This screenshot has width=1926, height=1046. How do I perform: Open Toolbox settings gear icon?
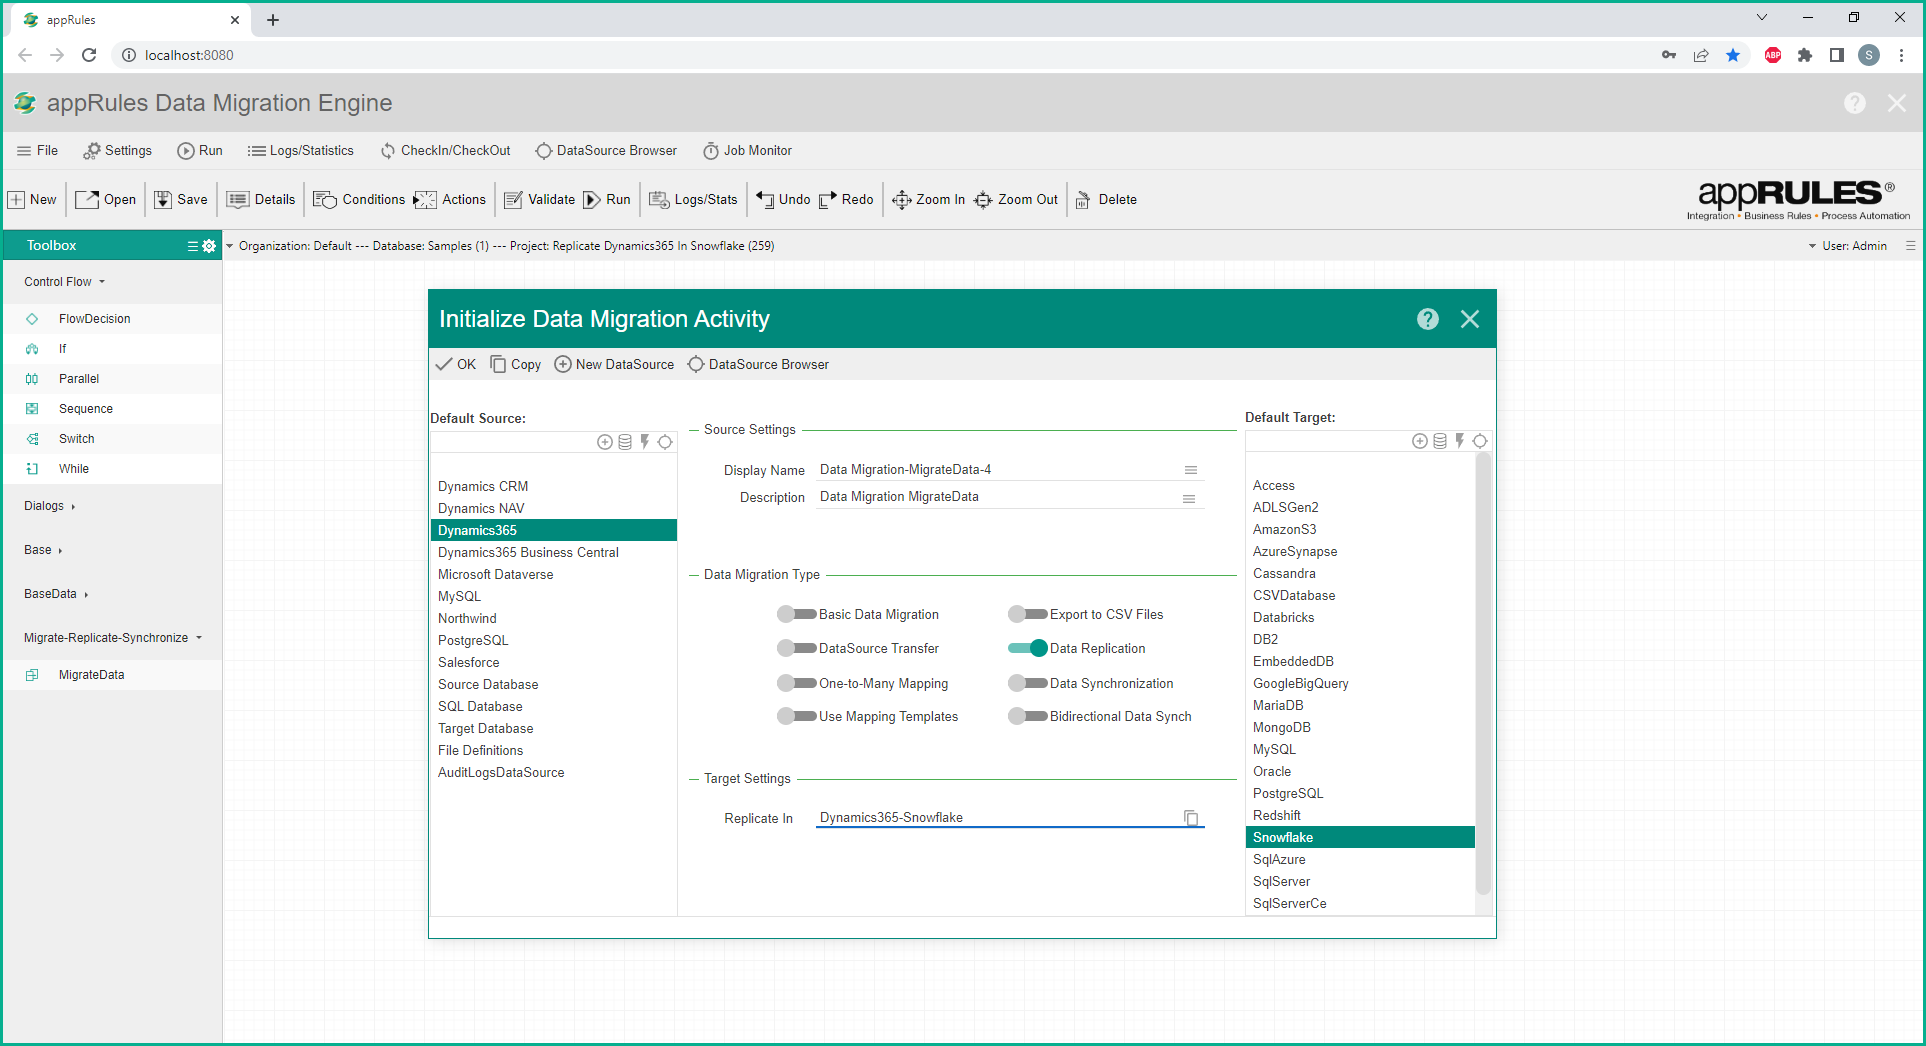pos(209,245)
